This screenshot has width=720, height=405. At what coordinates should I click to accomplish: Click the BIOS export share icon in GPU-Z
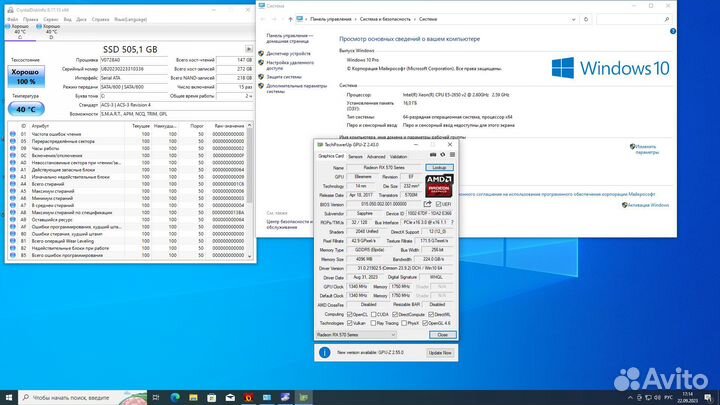click(428, 204)
